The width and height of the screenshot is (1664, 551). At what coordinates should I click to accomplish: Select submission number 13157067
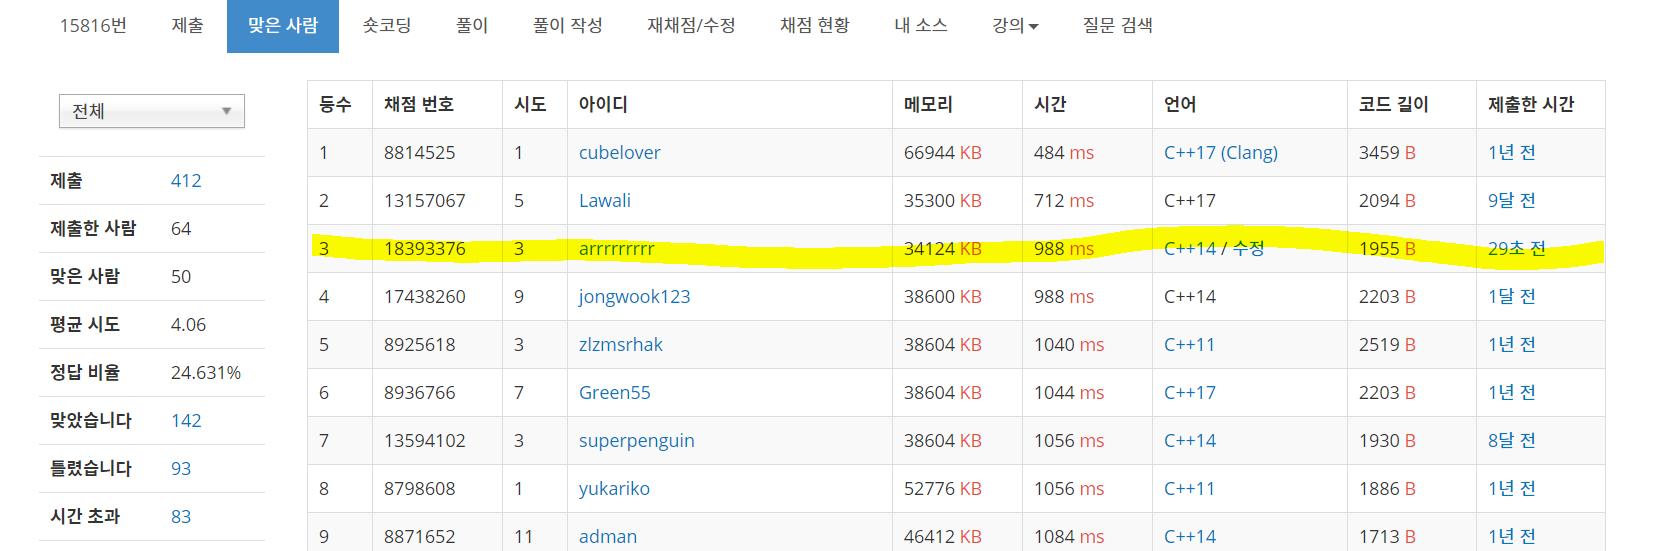click(x=425, y=201)
